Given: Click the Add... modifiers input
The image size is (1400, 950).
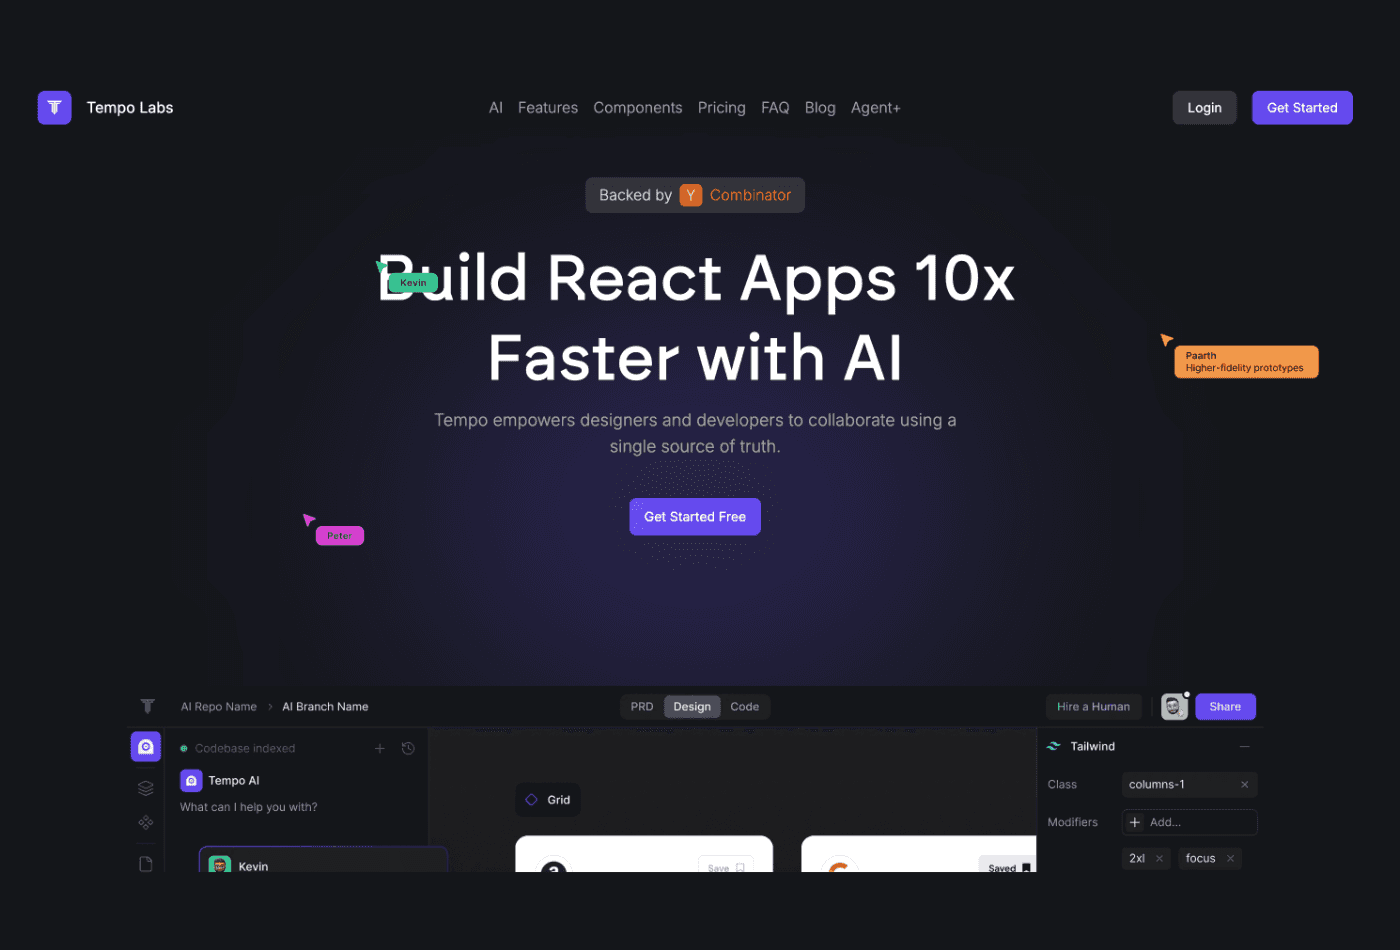Looking at the screenshot, I should (1189, 823).
